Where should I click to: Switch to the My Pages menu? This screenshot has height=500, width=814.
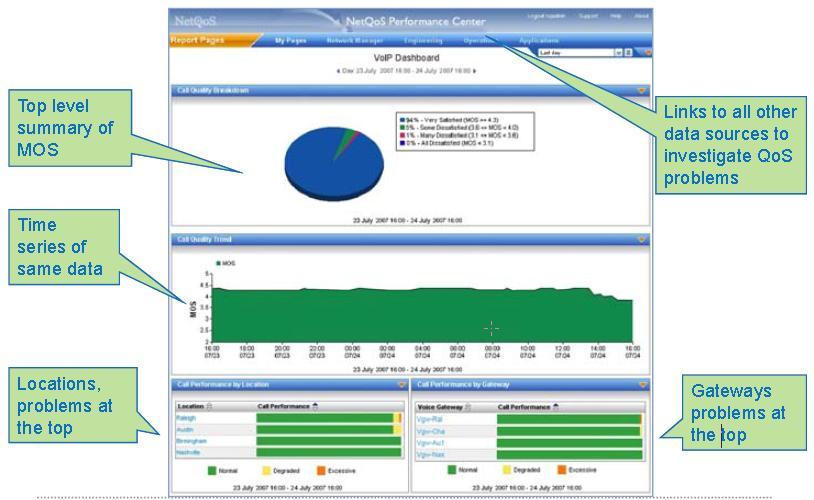(291, 40)
